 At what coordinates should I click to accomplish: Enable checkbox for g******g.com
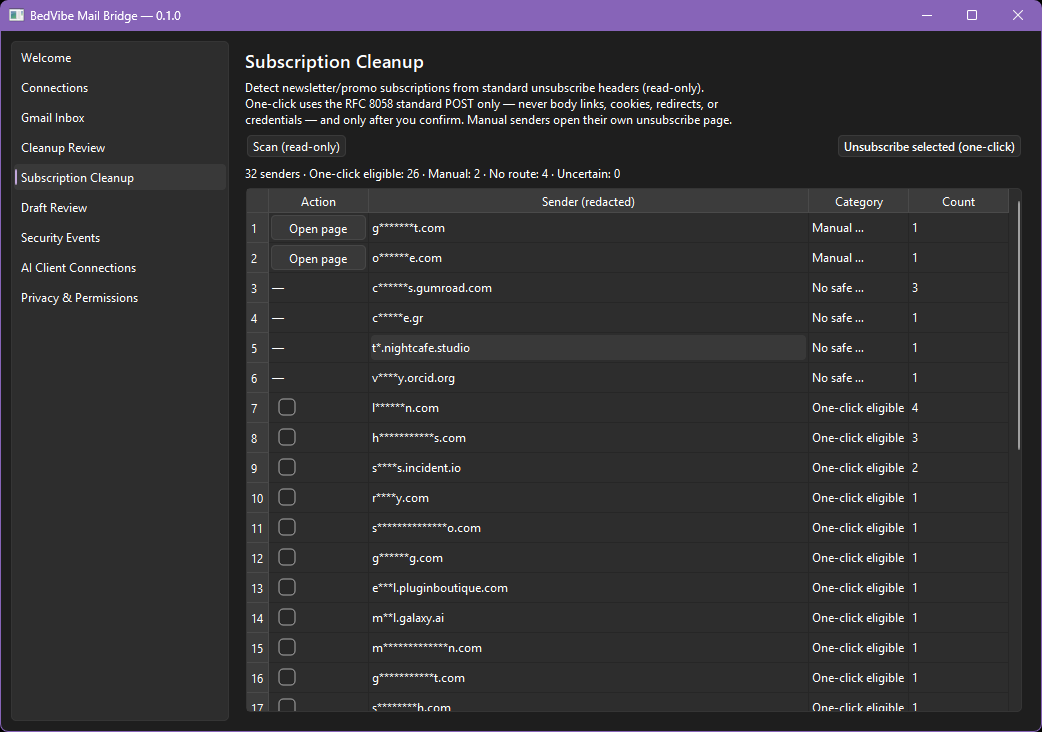click(286, 557)
